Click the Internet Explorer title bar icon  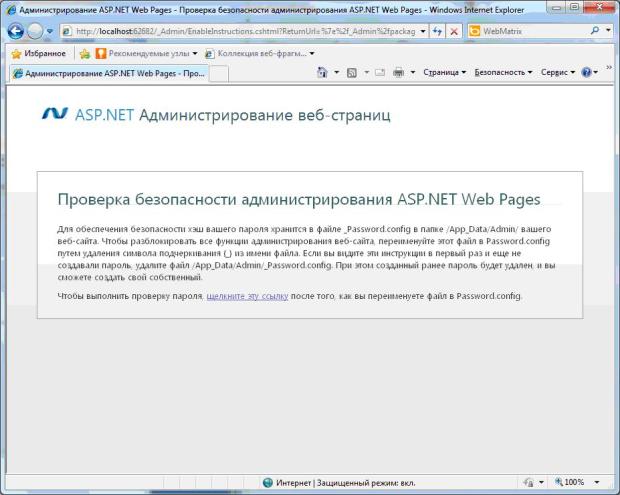[11, 9]
